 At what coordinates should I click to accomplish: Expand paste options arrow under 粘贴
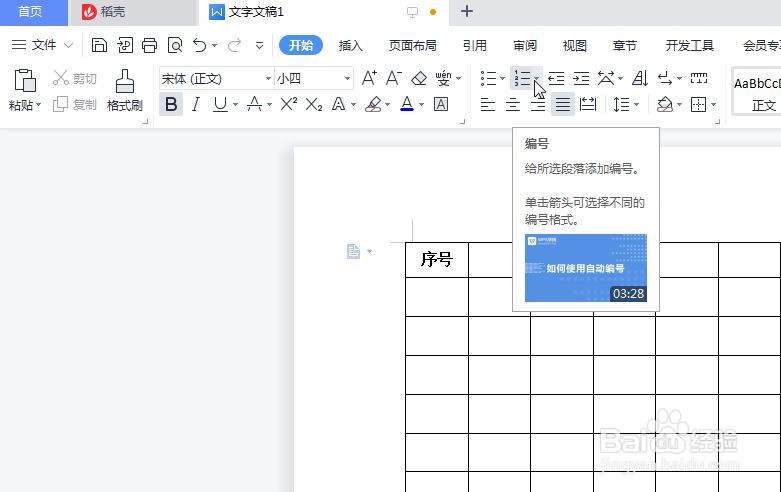(38, 105)
